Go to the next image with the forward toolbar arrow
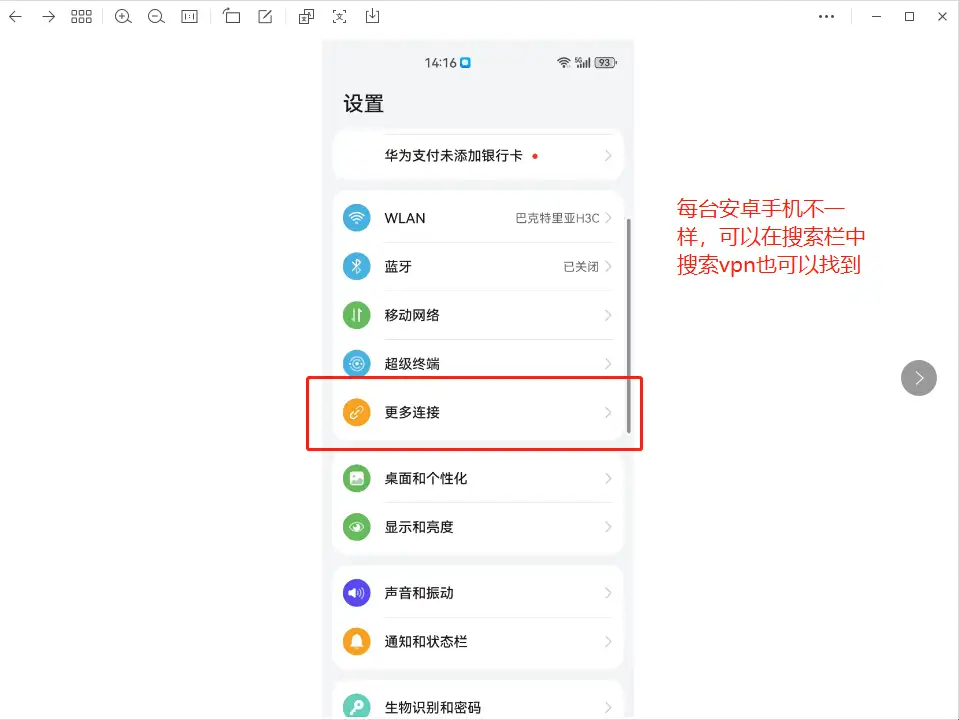This screenshot has width=959, height=720. (48, 17)
